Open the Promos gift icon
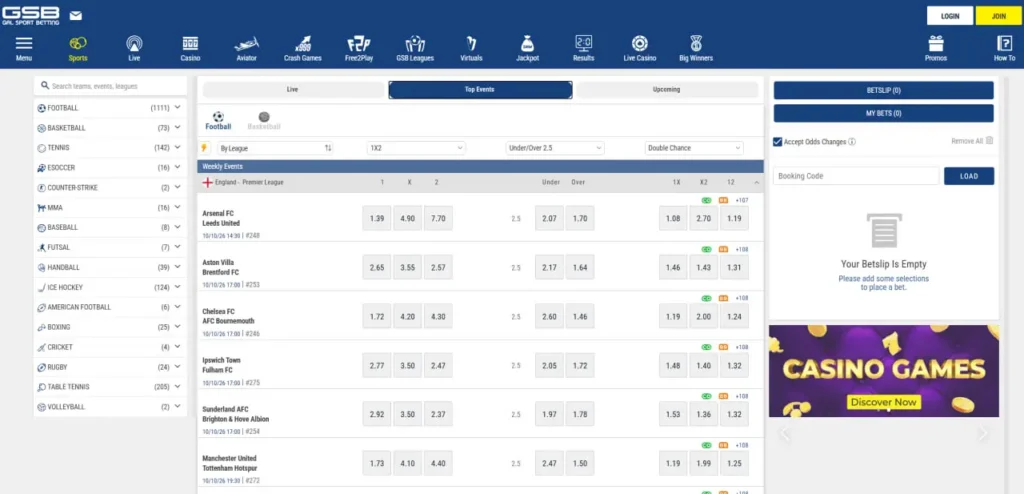The width and height of the screenshot is (1024, 494). click(936, 44)
